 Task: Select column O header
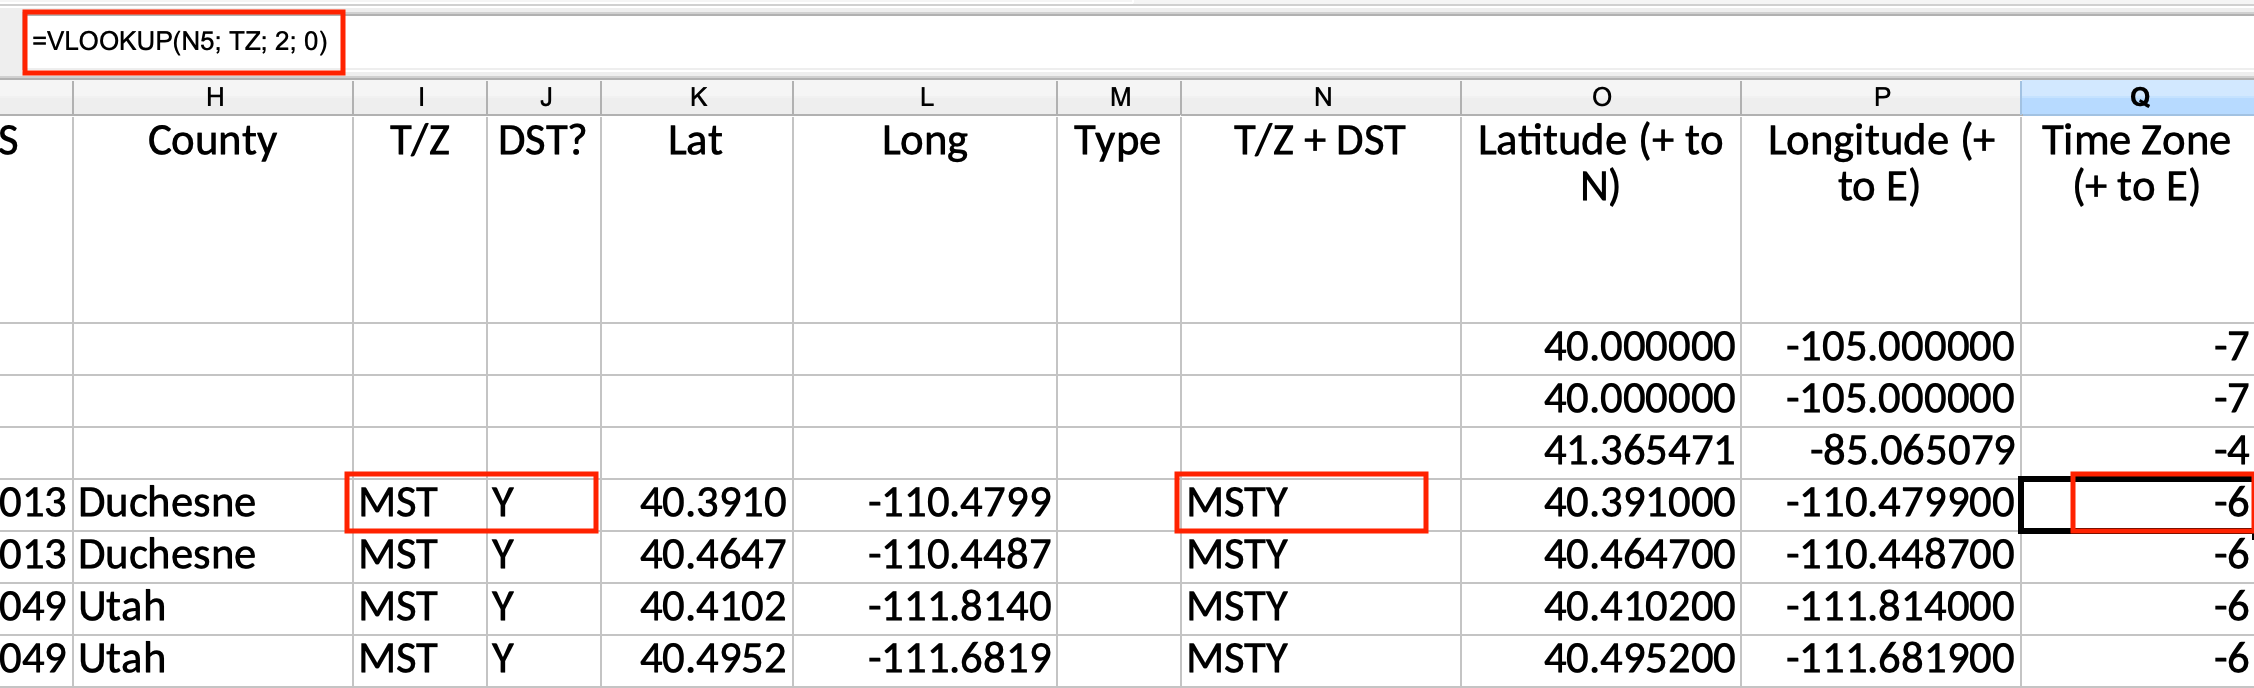1601,97
